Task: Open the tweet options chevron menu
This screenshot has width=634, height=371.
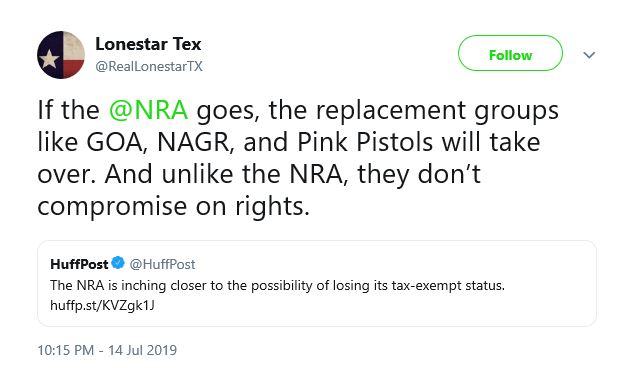Action: click(589, 55)
